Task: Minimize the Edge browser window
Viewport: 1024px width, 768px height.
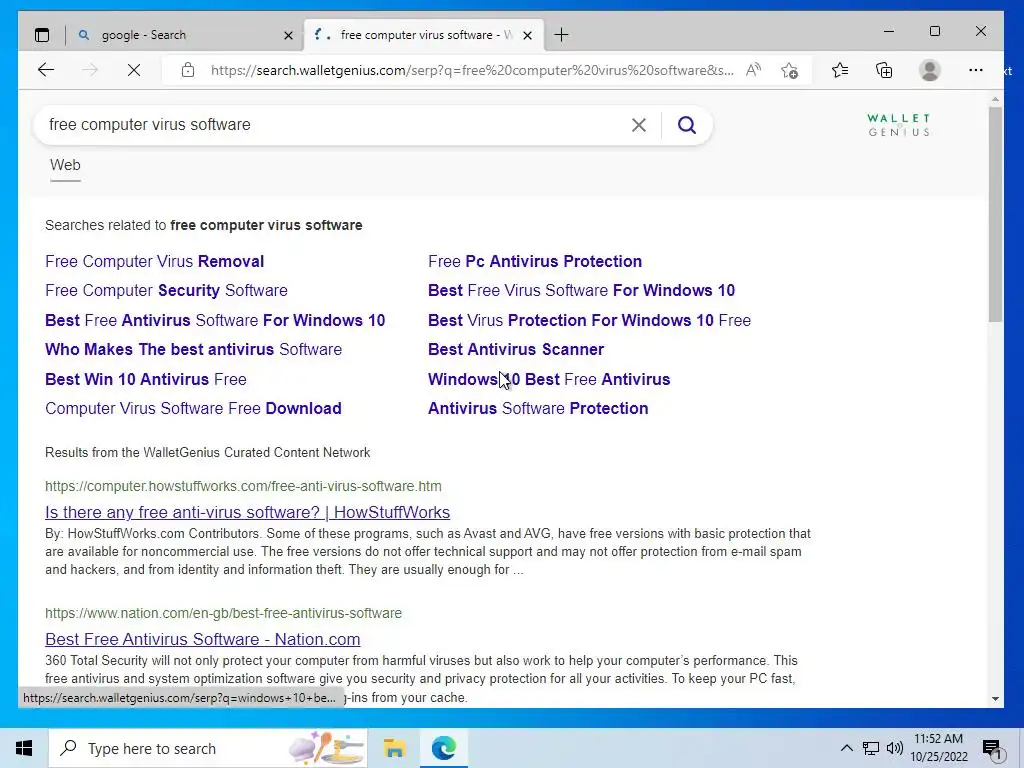Action: (889, 31)
